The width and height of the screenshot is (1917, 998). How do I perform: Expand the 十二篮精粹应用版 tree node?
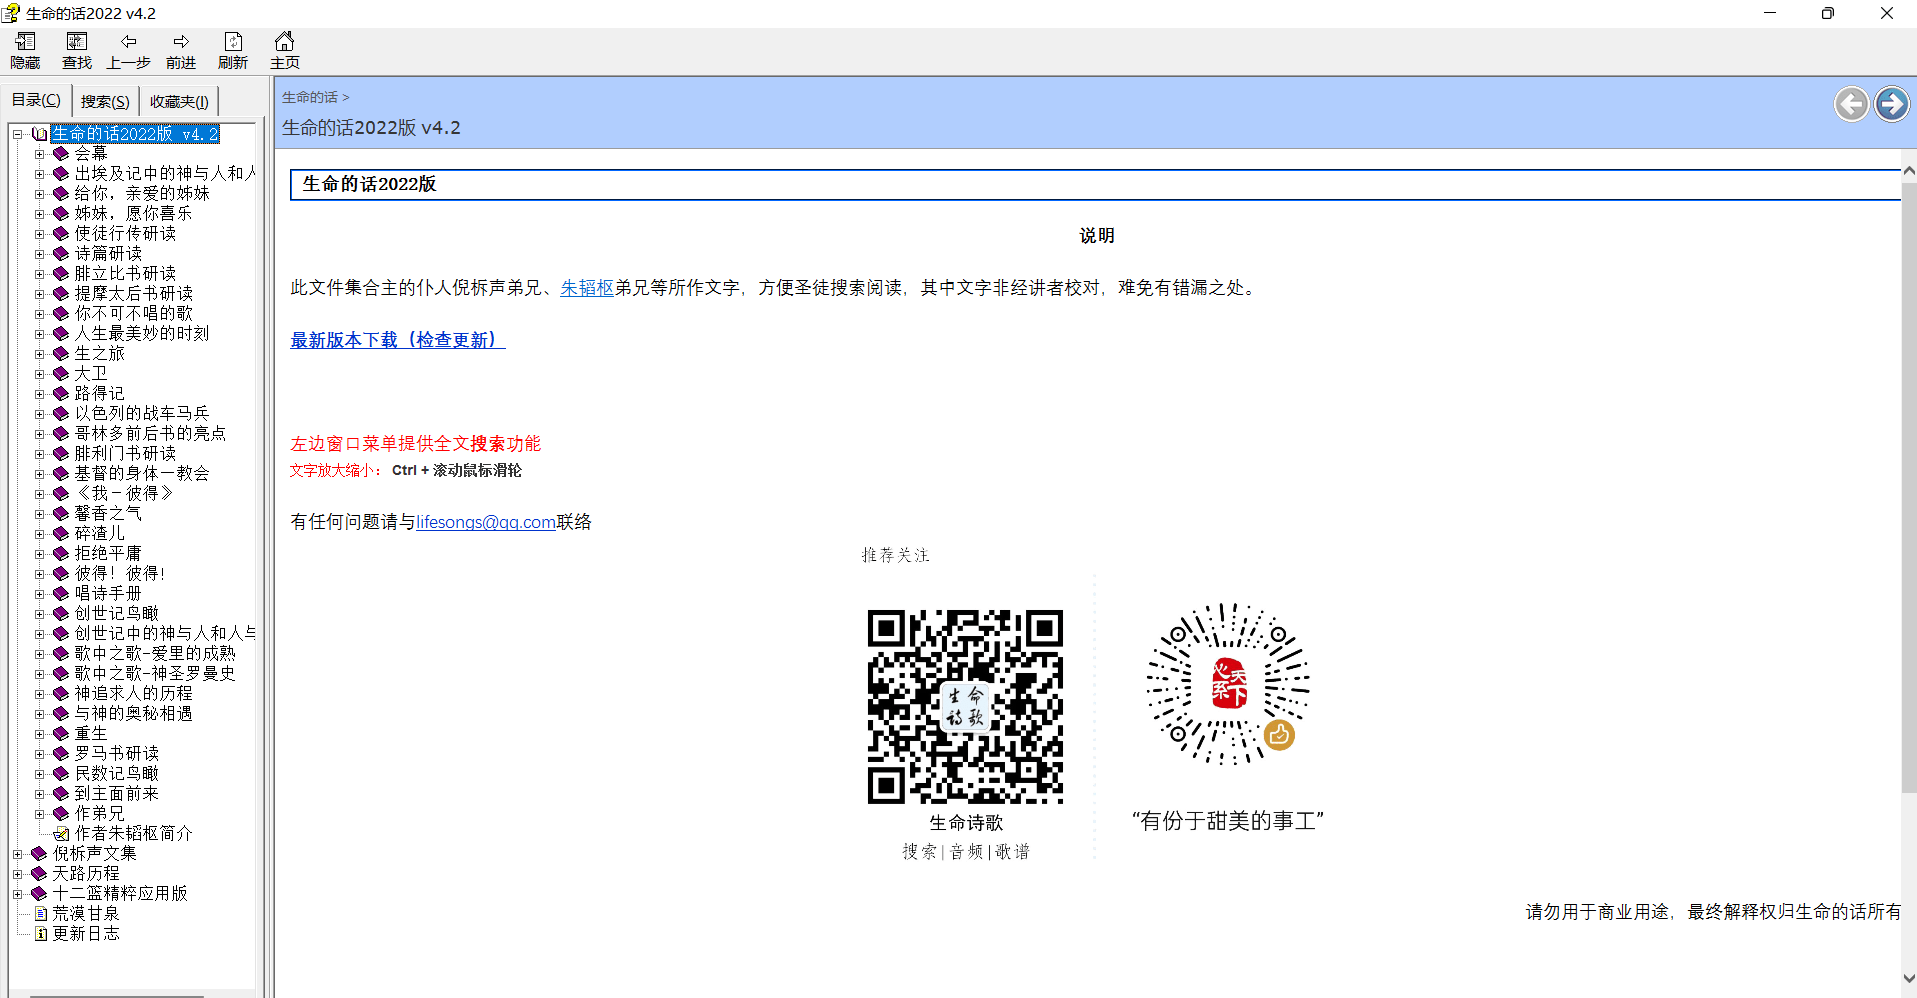[x=17, y=894]
